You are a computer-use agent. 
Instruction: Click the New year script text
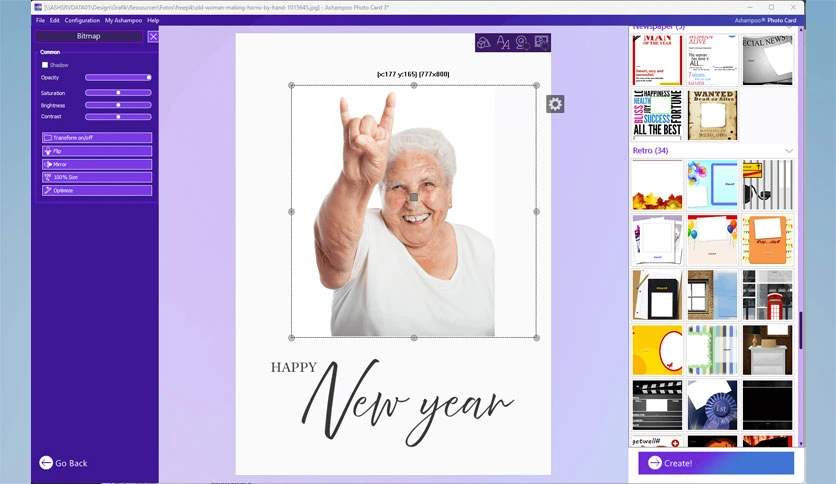[x=408, y=404]
